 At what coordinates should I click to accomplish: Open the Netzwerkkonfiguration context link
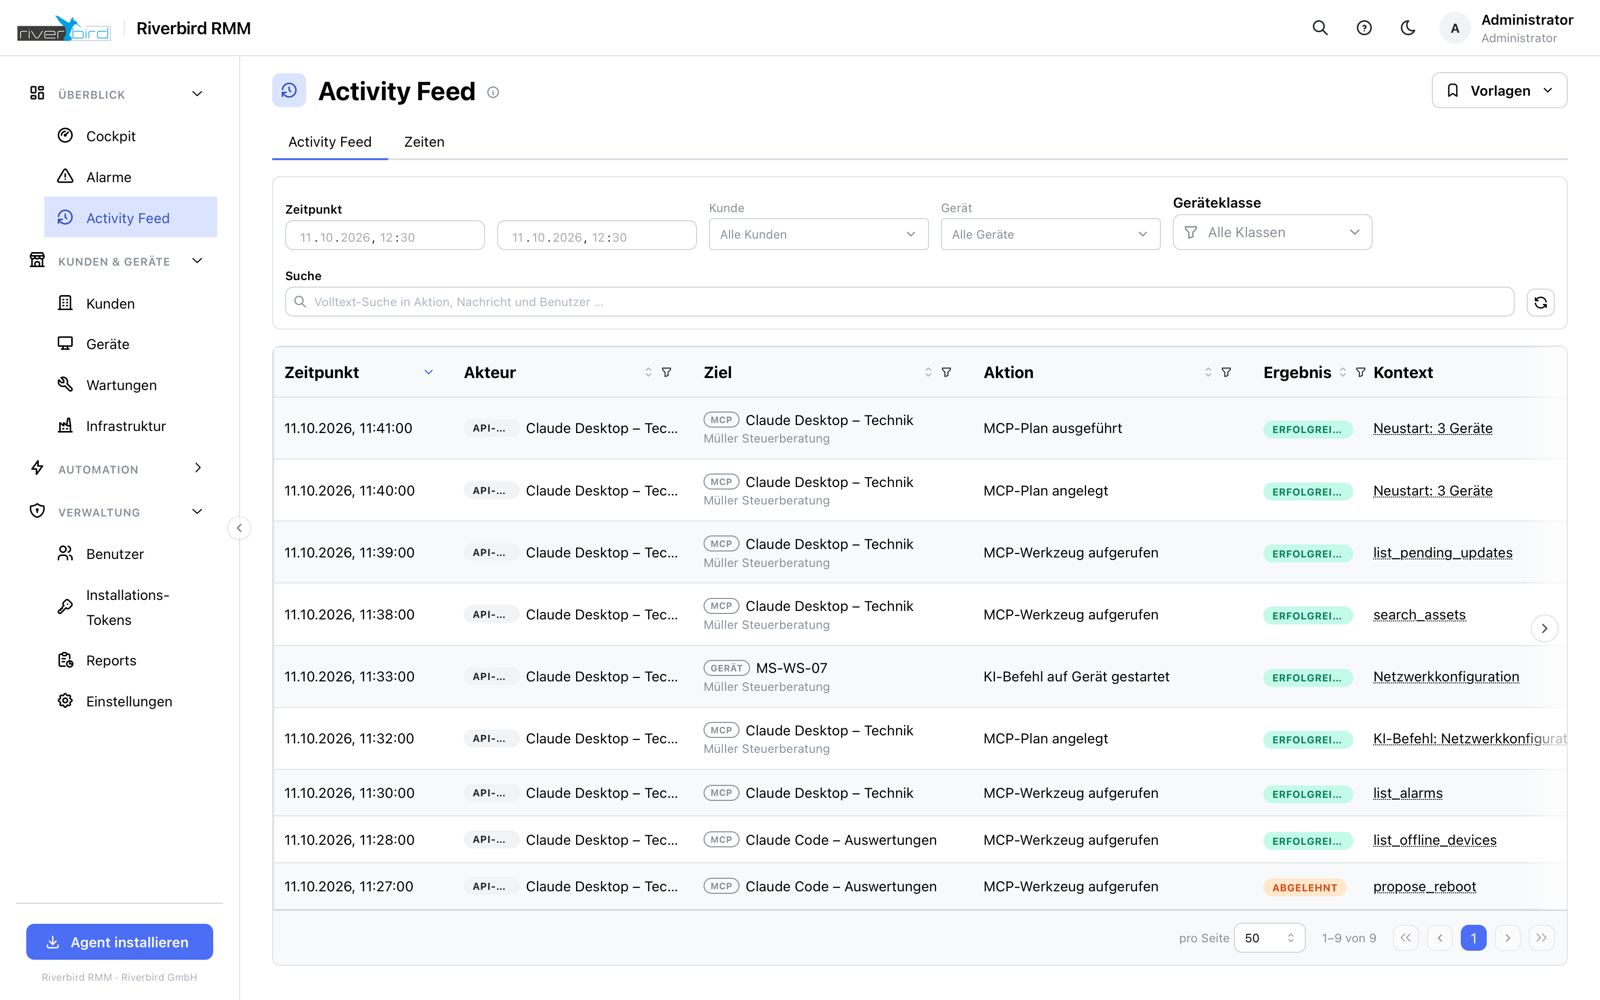point(1446,677)
